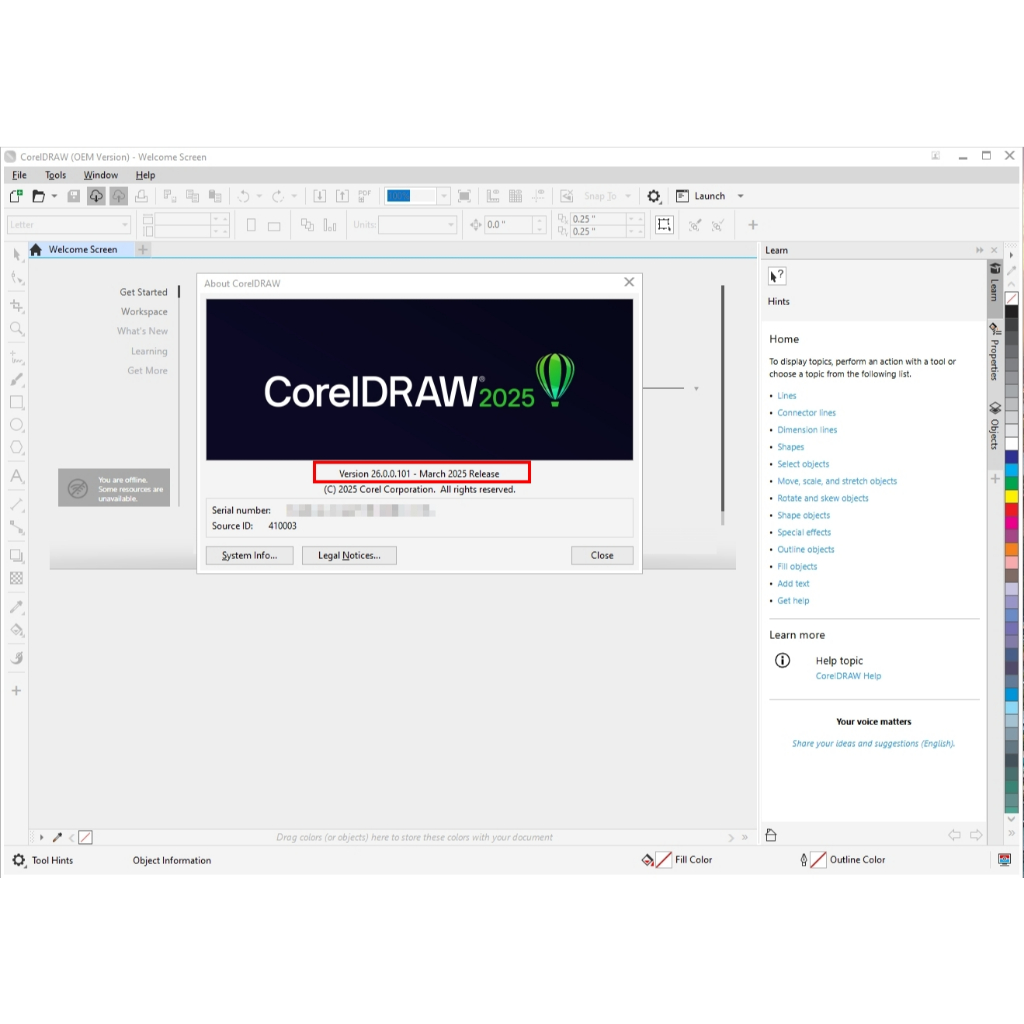Click the Close button in About dialog
The image size is (1024, 1024).
click(602, 555)
